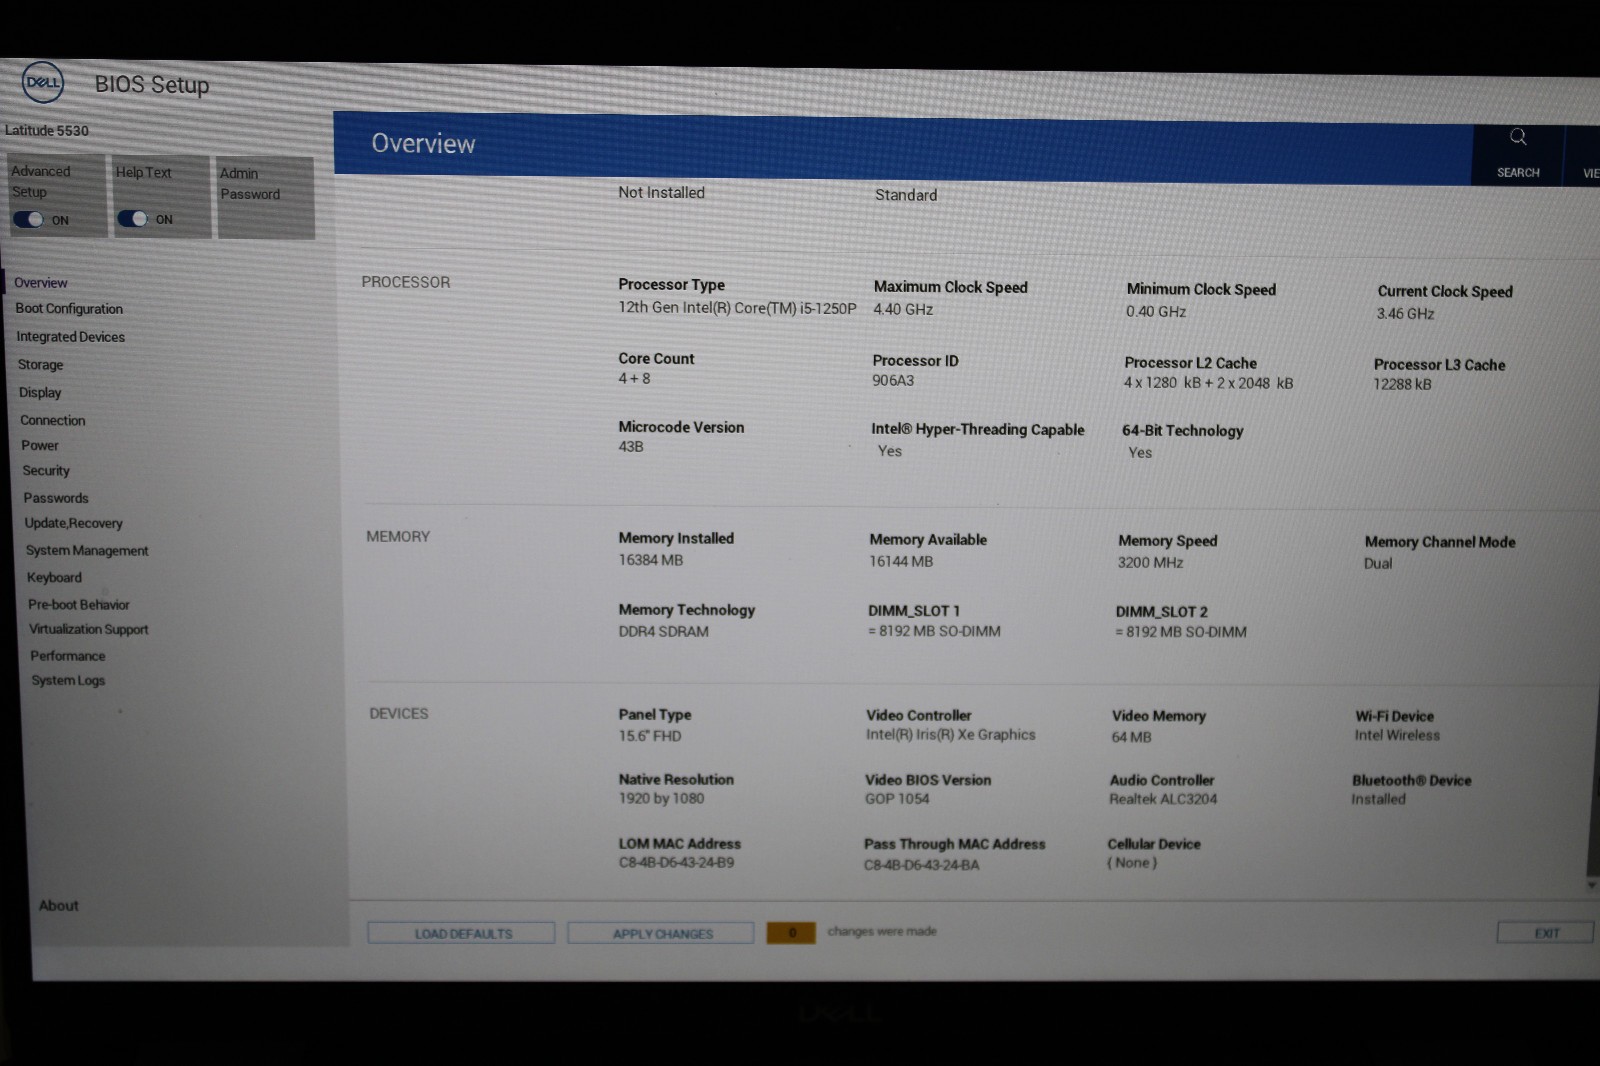Viewport: 1600px width, 1066px height.
Task: Open Passwords section
Action: (x=56, y=498)
